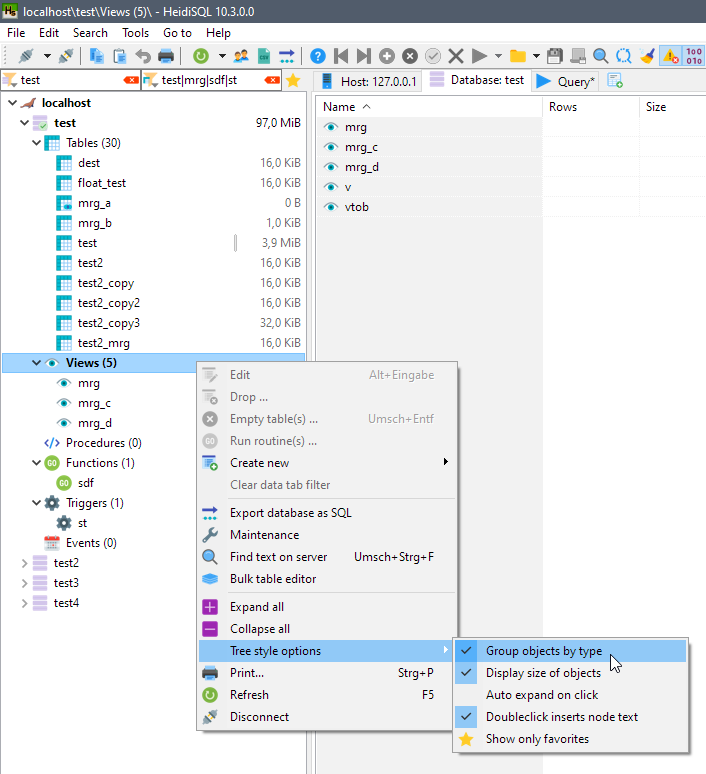Click the Run query play icon
Viewport: 706px width, 774px height.
pyautogui.click(x=478, y=56)
